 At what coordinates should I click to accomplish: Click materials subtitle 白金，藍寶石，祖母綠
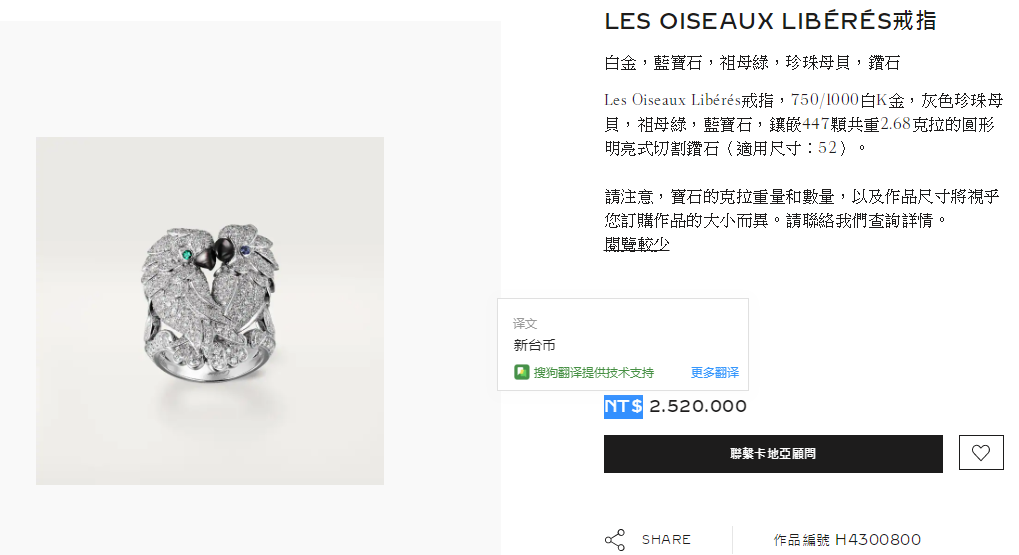click(752, 63)
